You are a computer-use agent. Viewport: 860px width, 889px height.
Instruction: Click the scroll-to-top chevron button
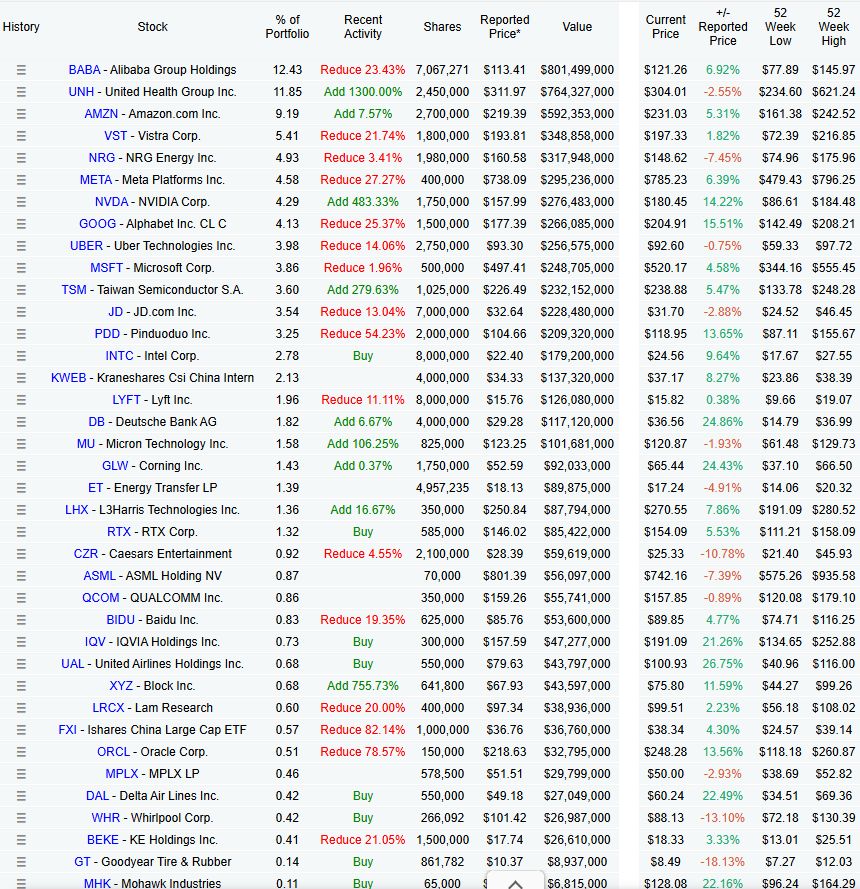pyautogui.click(x=515, y=882)
